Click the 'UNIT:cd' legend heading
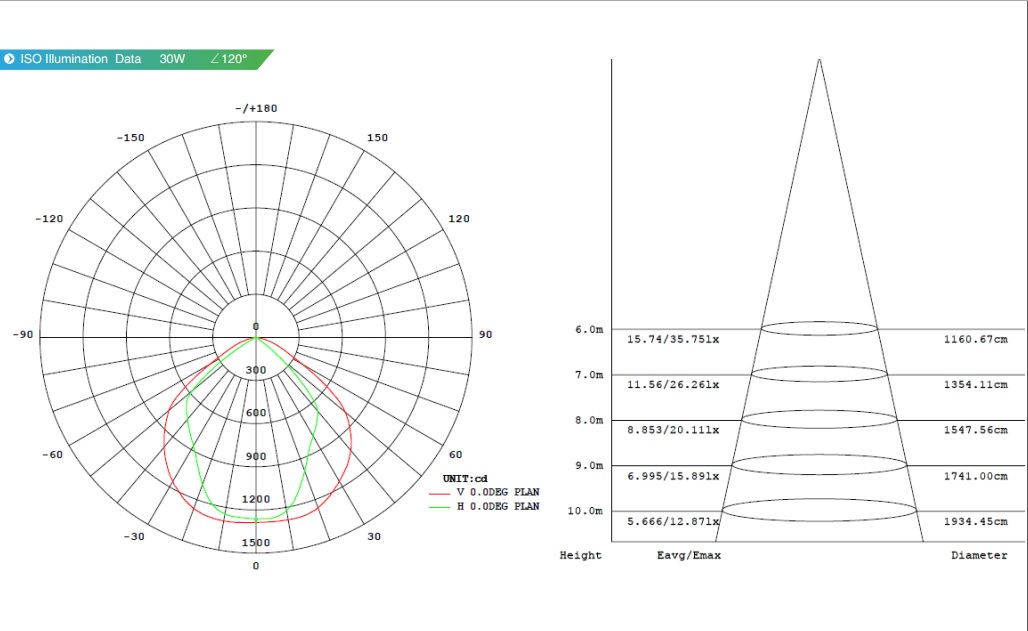The width and height of the screenshot is (1028, 631). [465, 479]
